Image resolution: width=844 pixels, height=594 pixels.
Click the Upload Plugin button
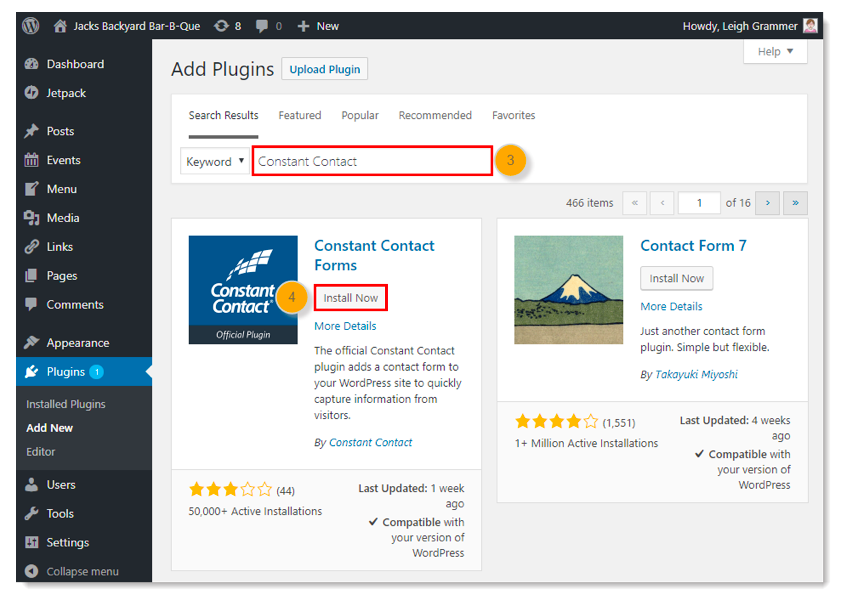click(325, 69)
